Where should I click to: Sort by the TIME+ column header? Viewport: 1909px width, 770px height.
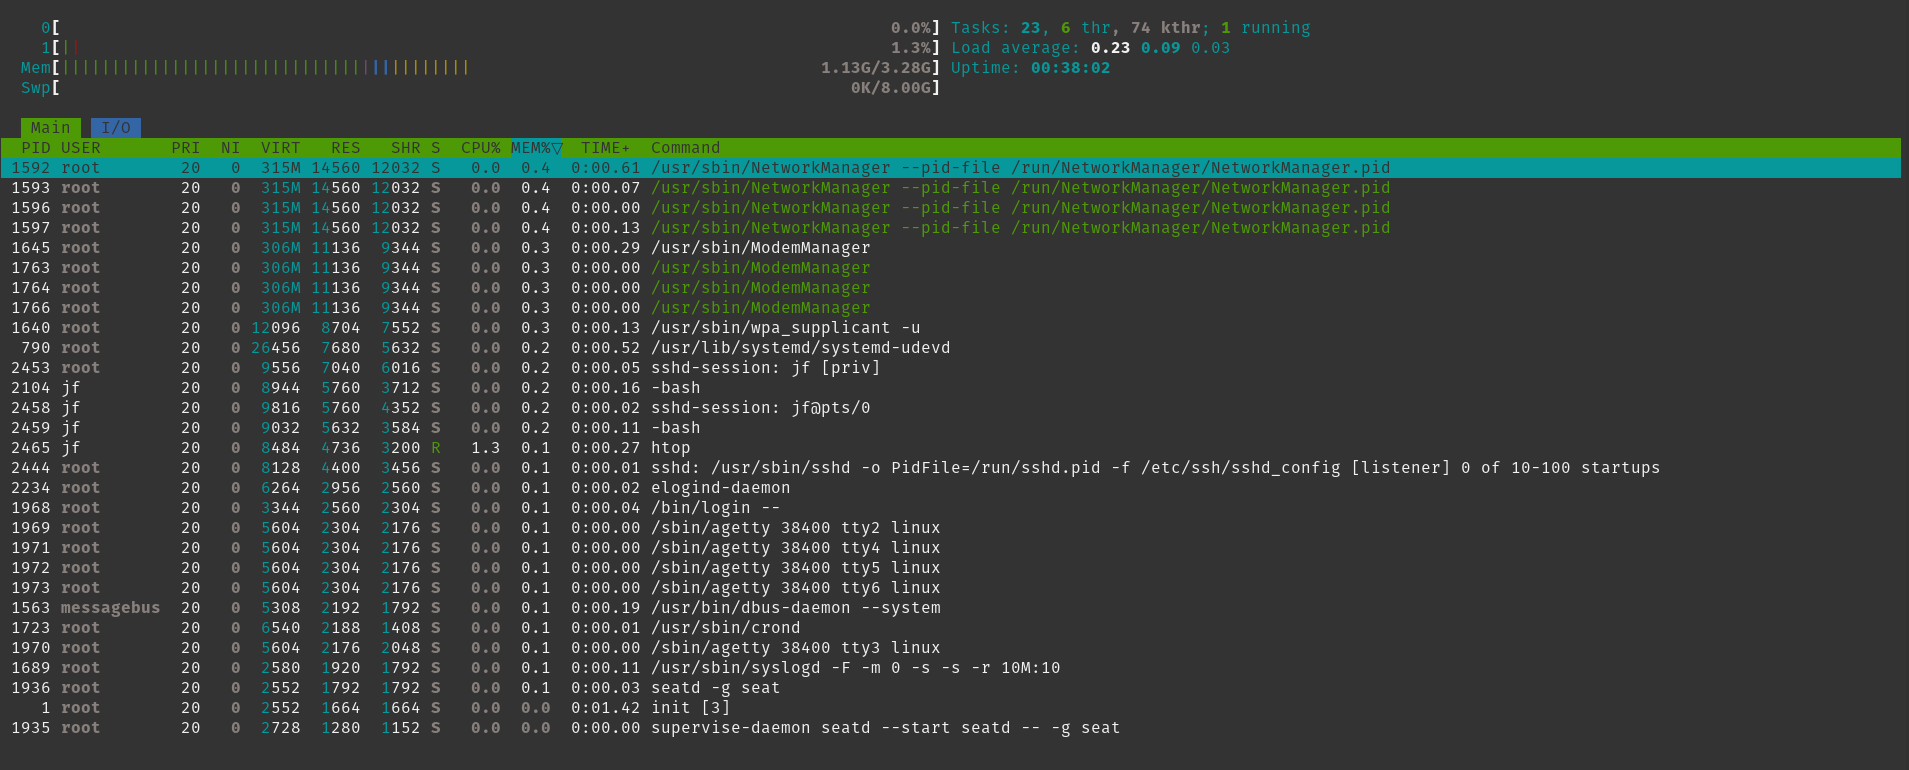[605, 148]
